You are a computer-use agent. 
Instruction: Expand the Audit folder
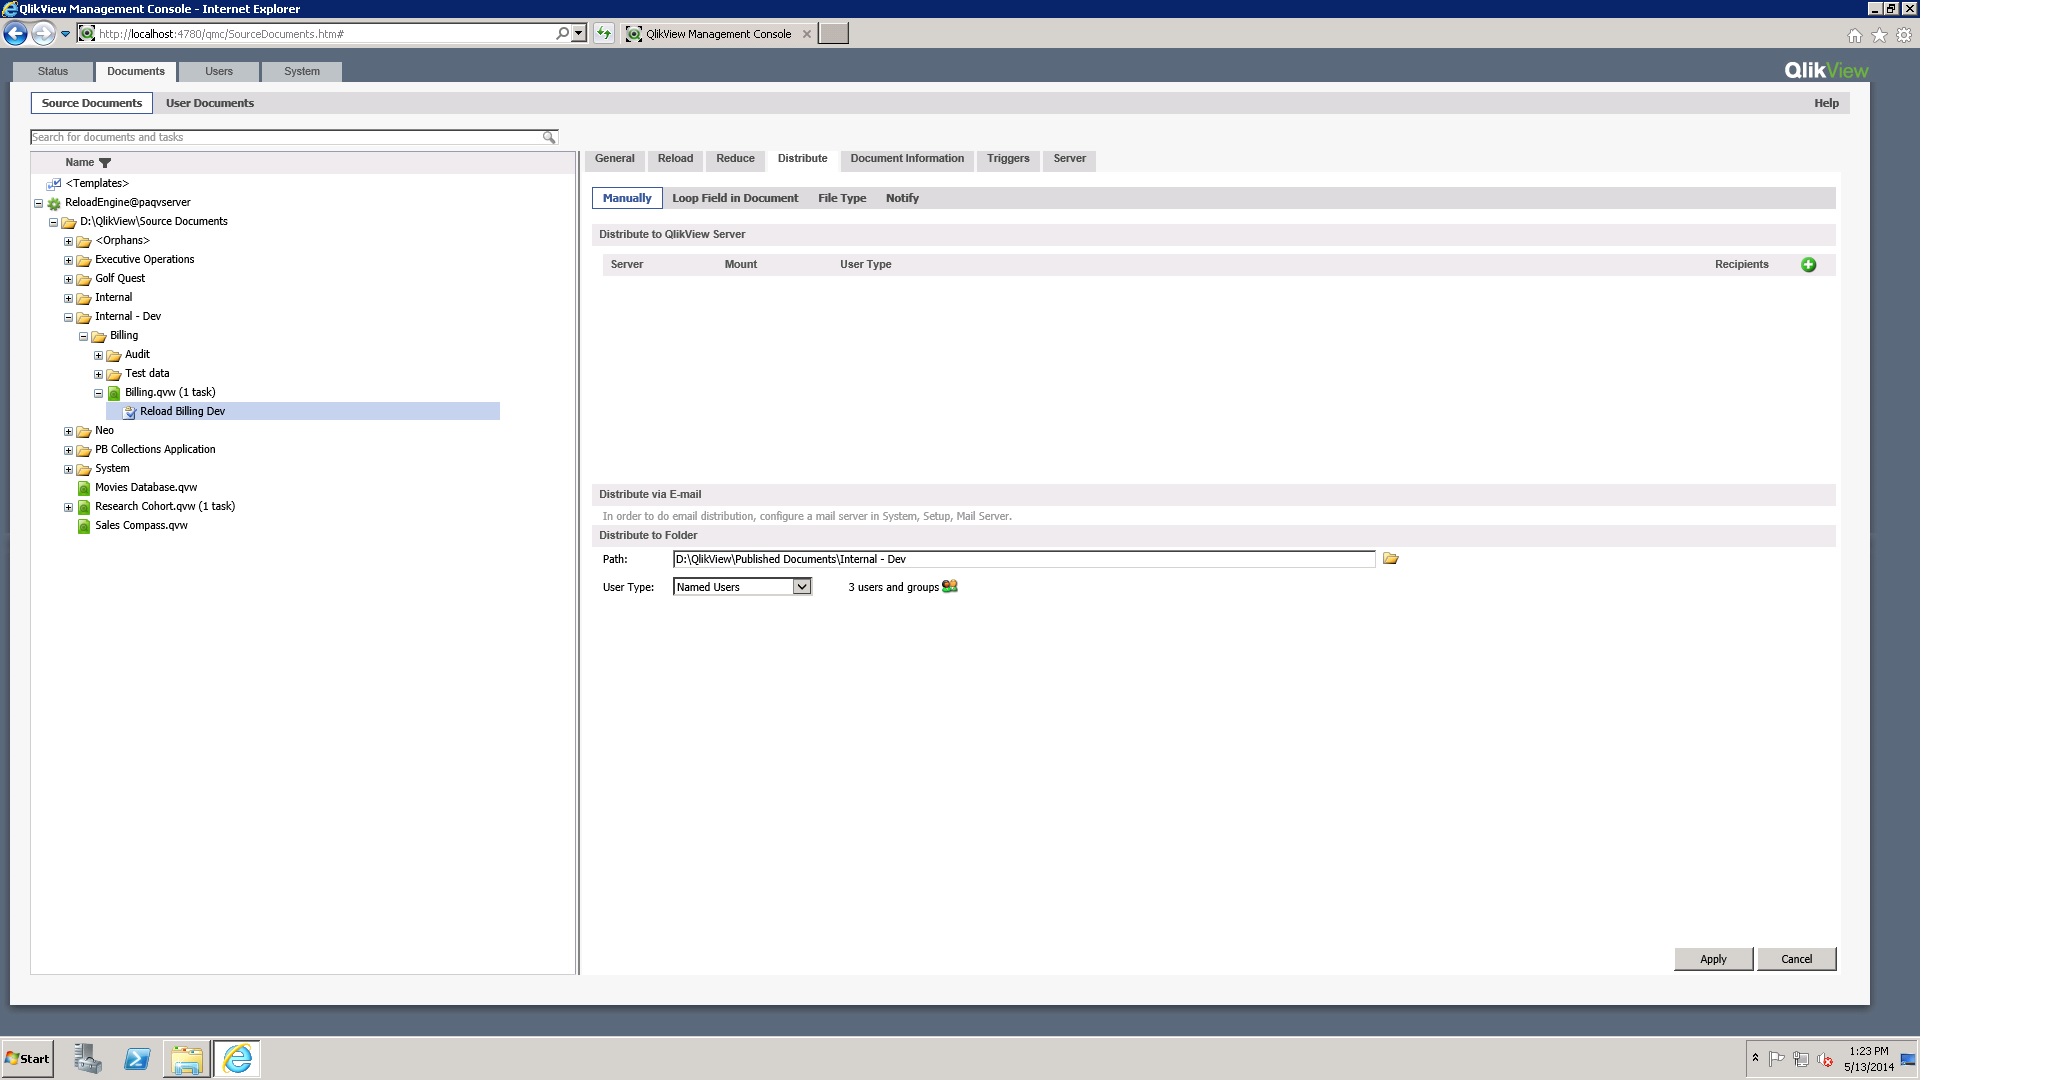click(x=99, y=355)
